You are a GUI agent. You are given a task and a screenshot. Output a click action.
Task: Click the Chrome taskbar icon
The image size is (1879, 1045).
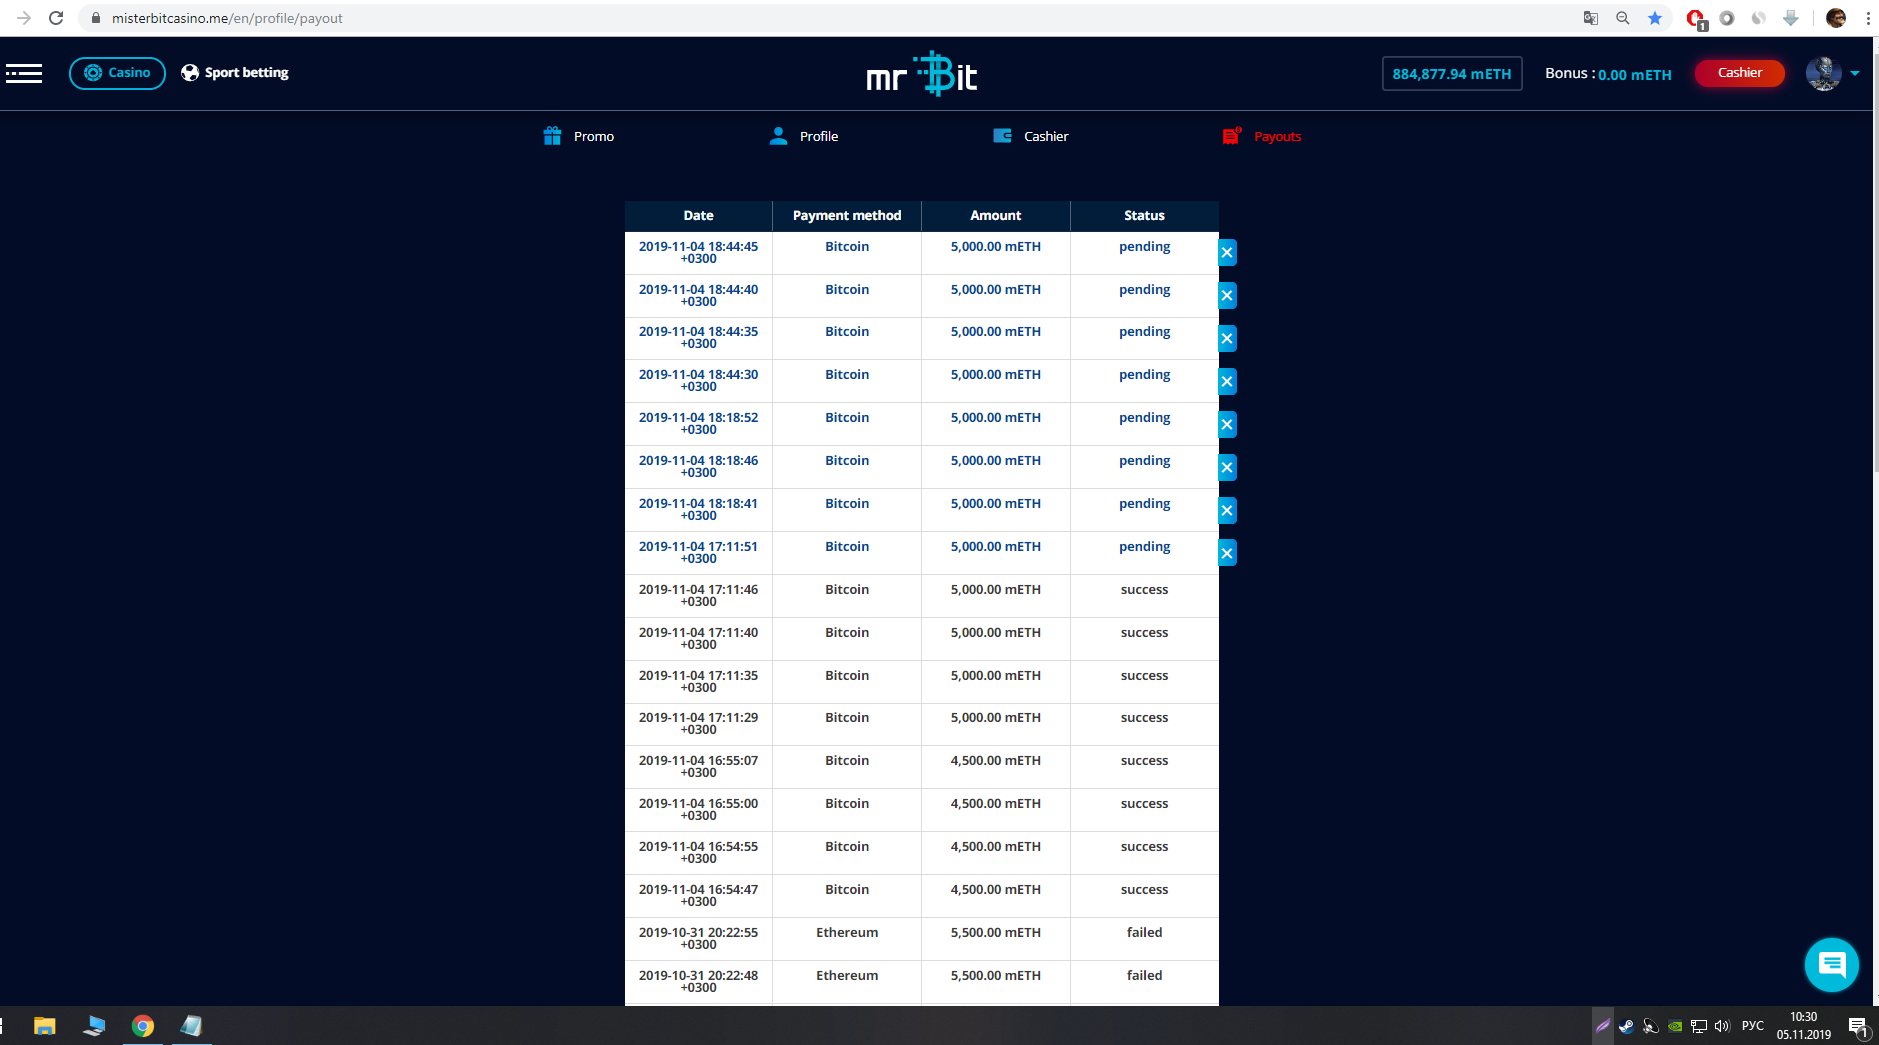143,1026
